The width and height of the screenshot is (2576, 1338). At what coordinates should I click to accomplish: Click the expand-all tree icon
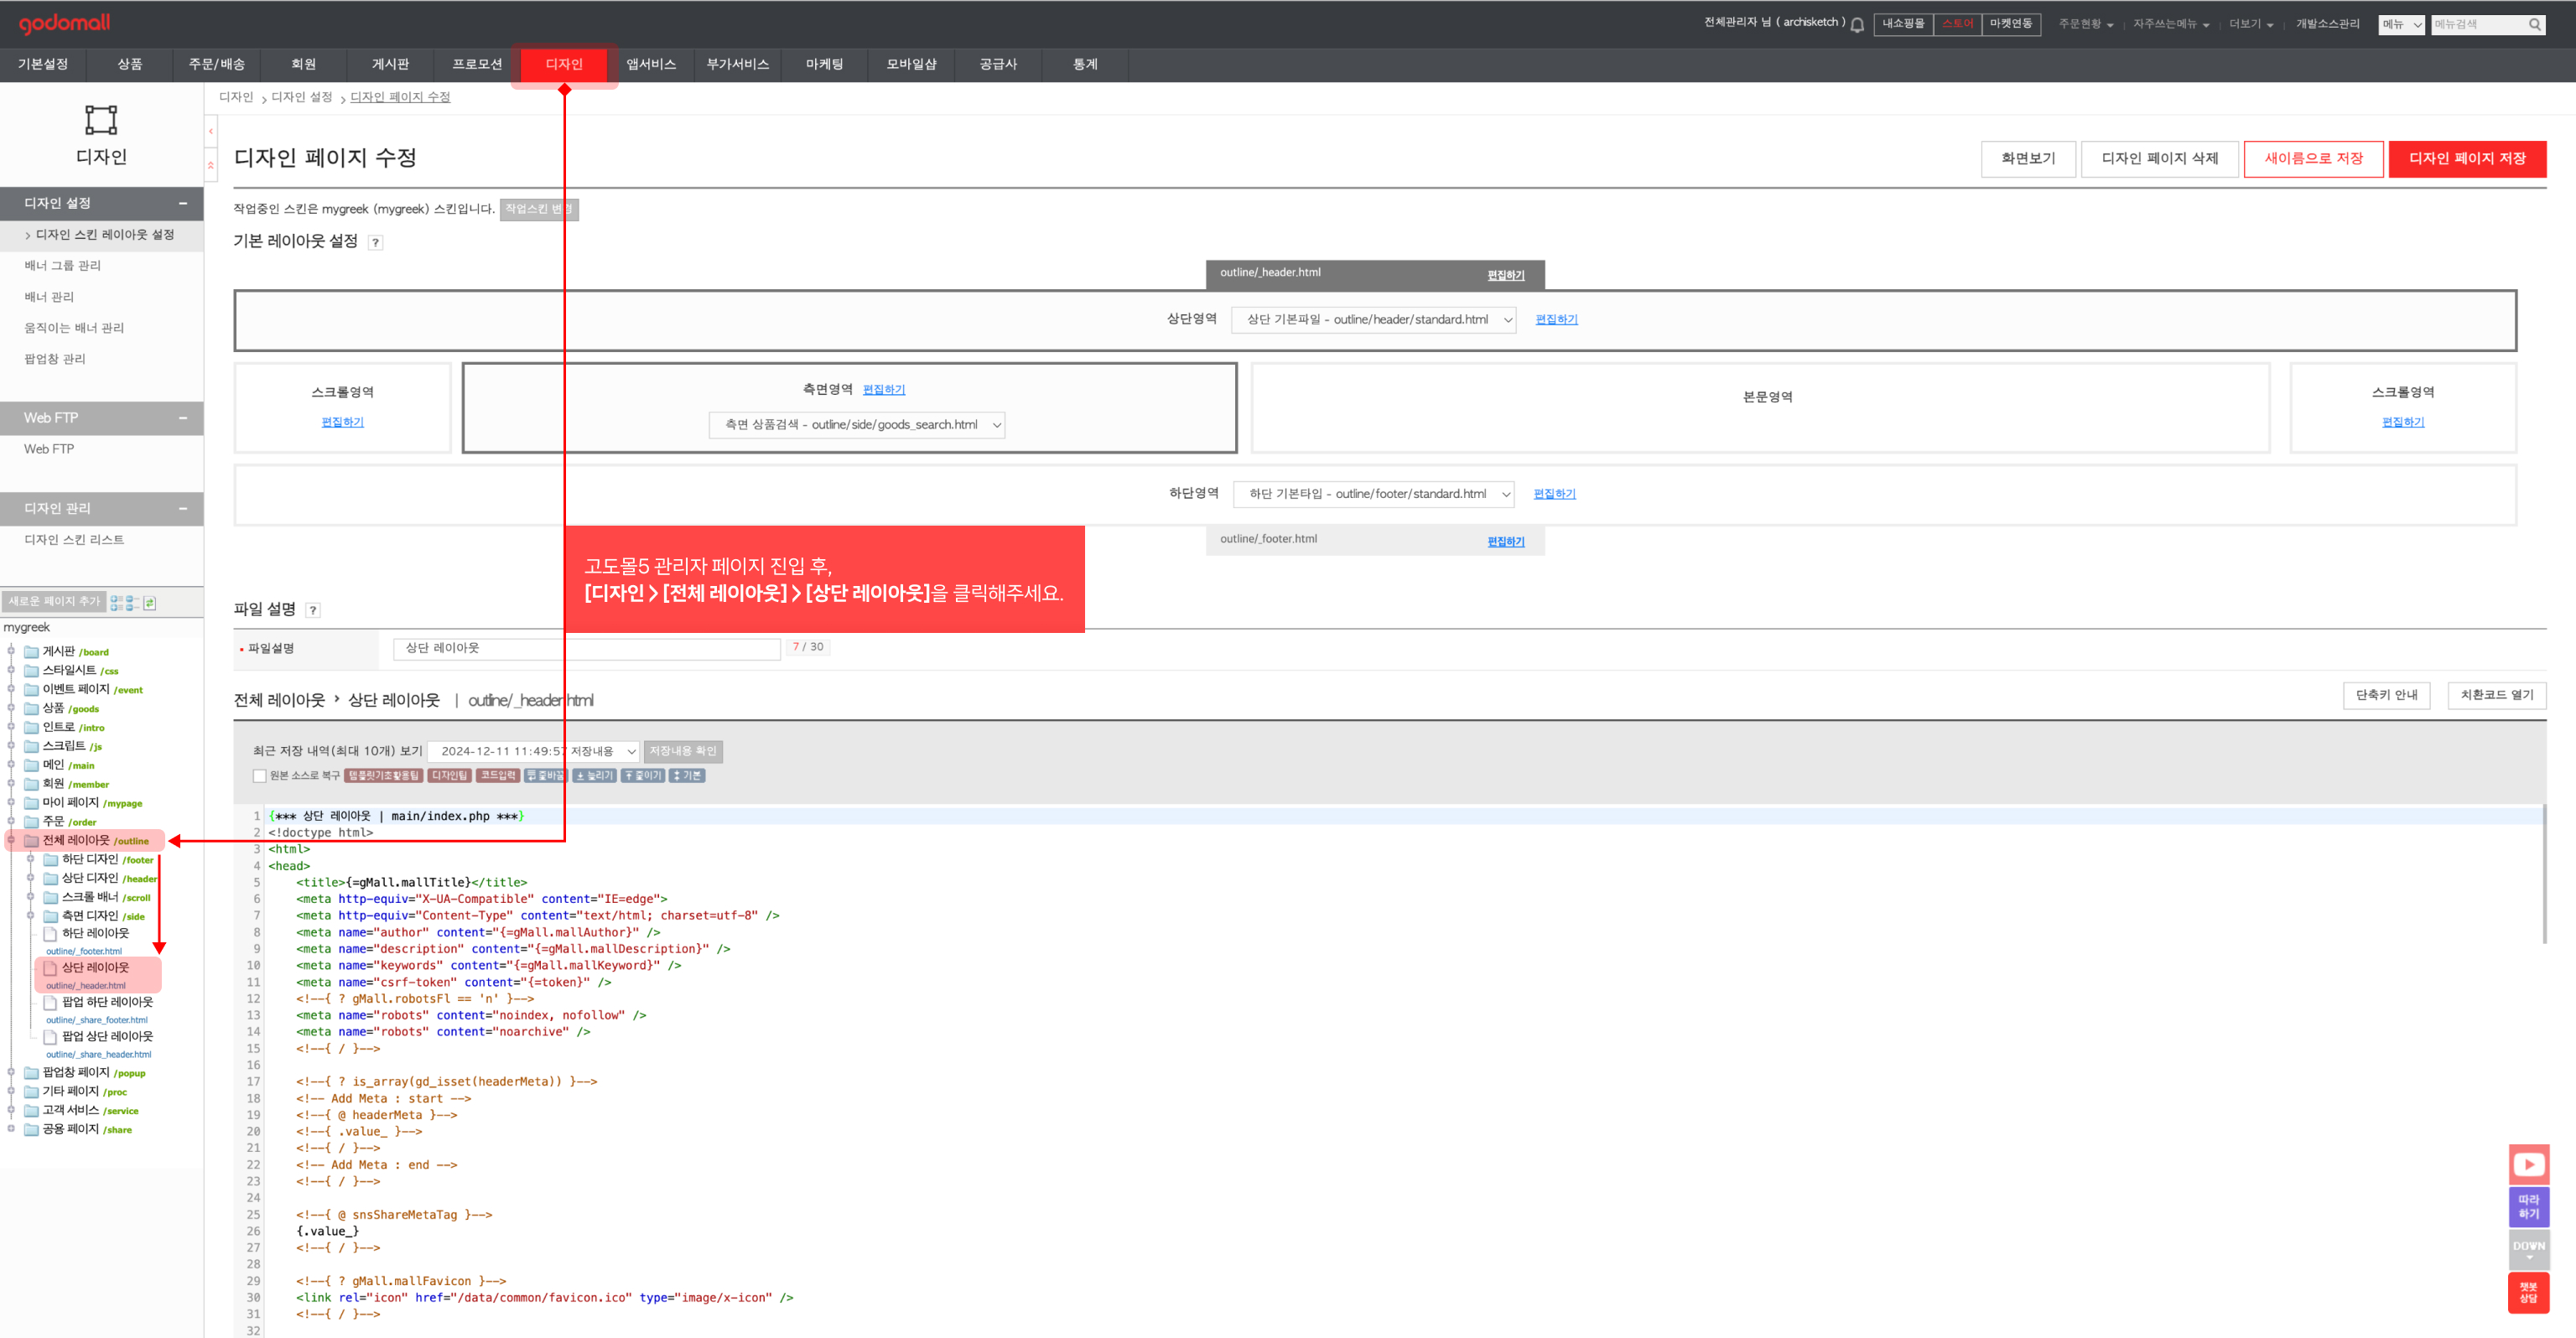click(117, 603)
